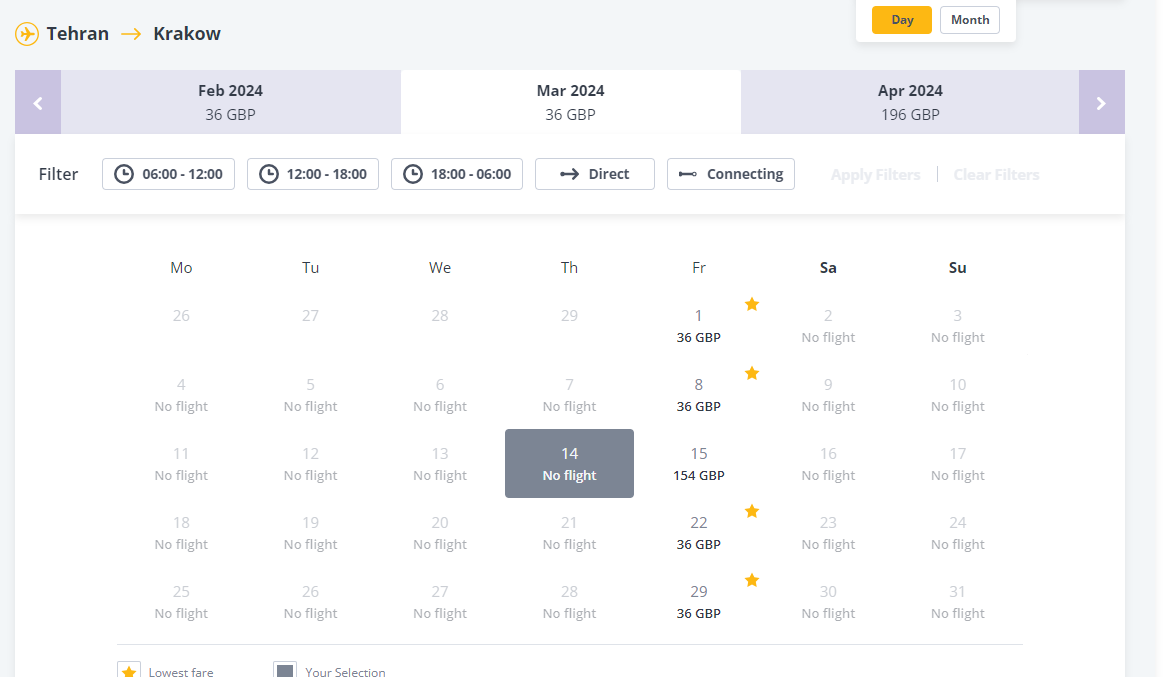Click the Sa weekday header
This screenshot has height=677, width=1165.
828,268
